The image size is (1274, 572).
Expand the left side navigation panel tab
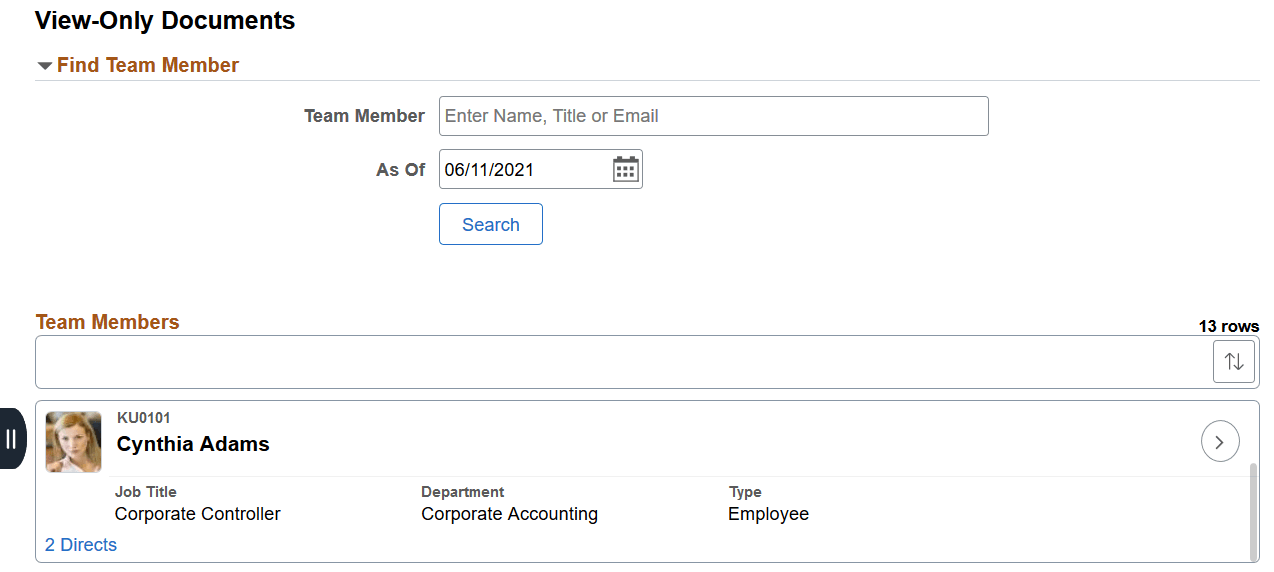coord(12,439)
